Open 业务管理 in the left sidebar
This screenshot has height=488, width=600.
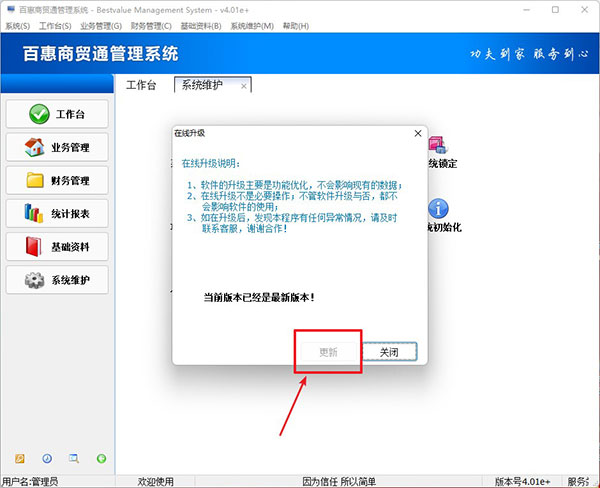click(57, 147)
